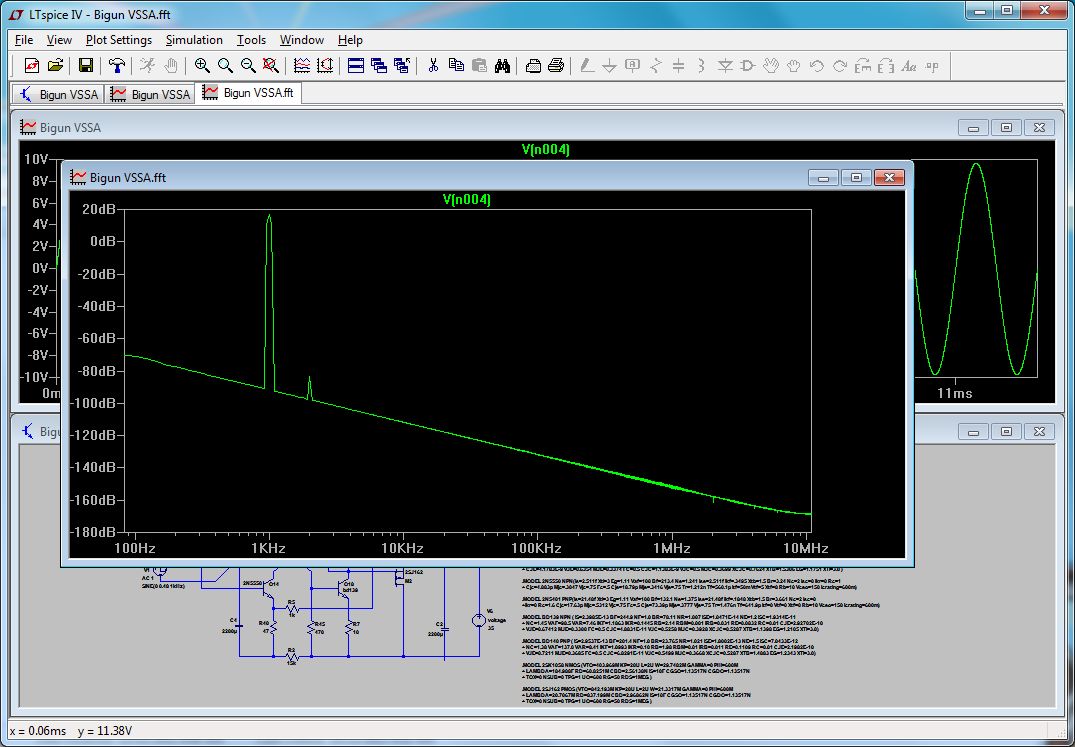Click the pencil Wire tool icon
The height and width of the screenshot is (747, 1075).
[586, 65]
